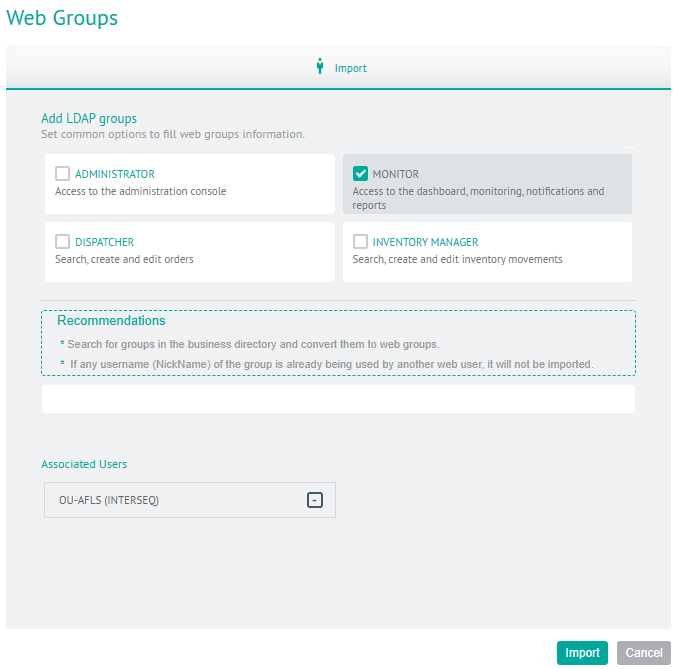The width and height of the screenshot is (678, 669).
Task: Click the Inventory Manager card description
Action: click(457, 259)
